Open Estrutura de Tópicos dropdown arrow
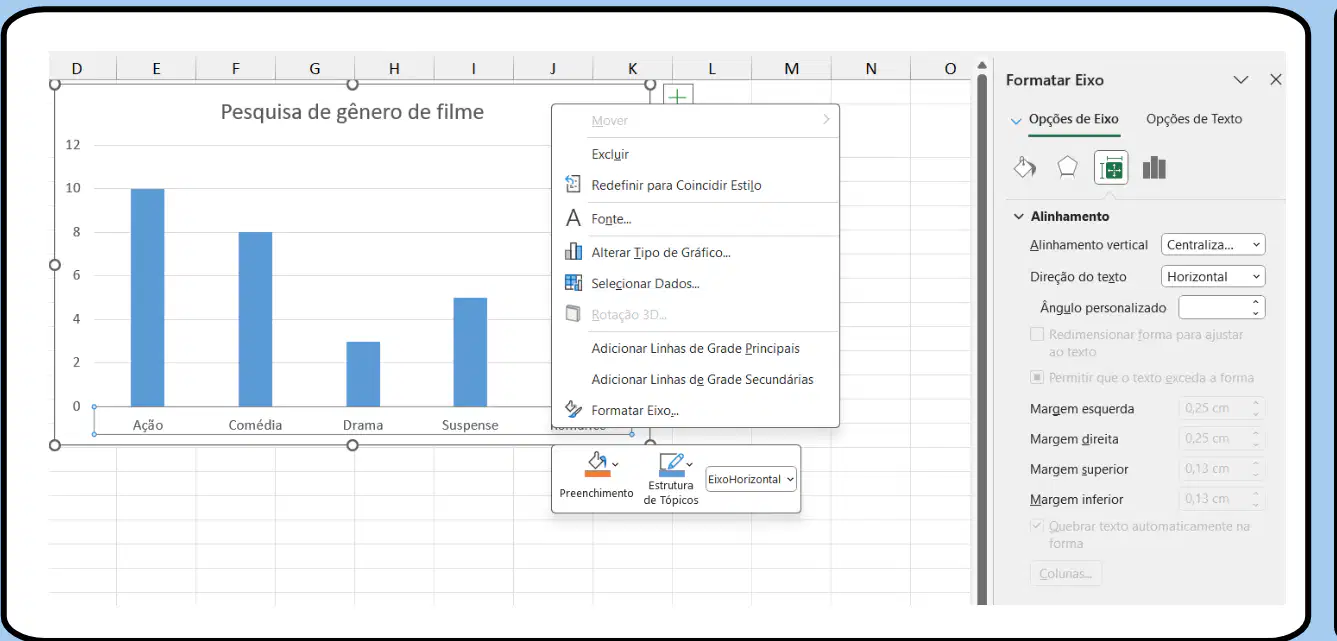Image resolution: width=1337 pixels, height=641 pixels. [689, 464]
